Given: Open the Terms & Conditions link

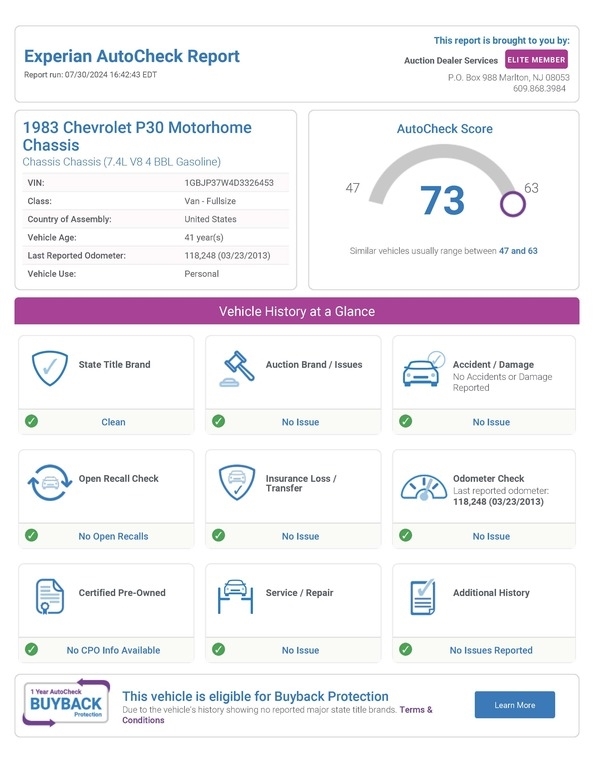Looking at the screenshot, I should [x=277, y=715].
